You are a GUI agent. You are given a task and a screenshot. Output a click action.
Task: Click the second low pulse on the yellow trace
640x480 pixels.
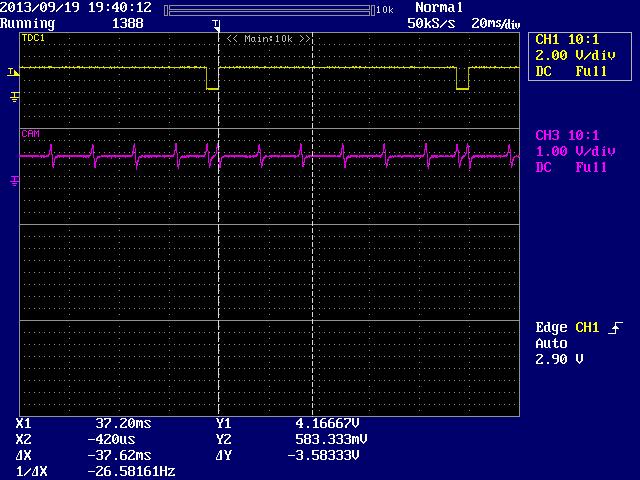(x=462, y=78)
